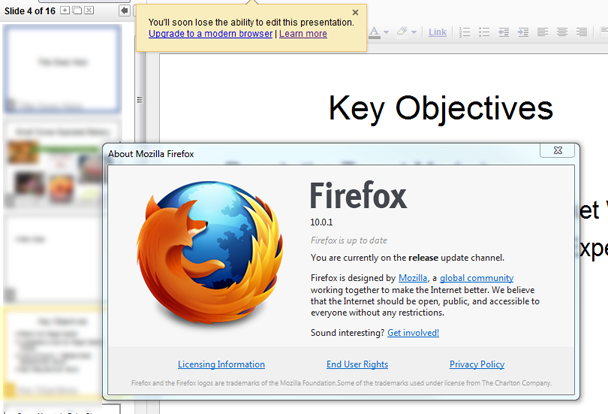The image size is (608, 414).
Task: Click the sidebar splitter grip handle
Action: (x=140, y=100)
